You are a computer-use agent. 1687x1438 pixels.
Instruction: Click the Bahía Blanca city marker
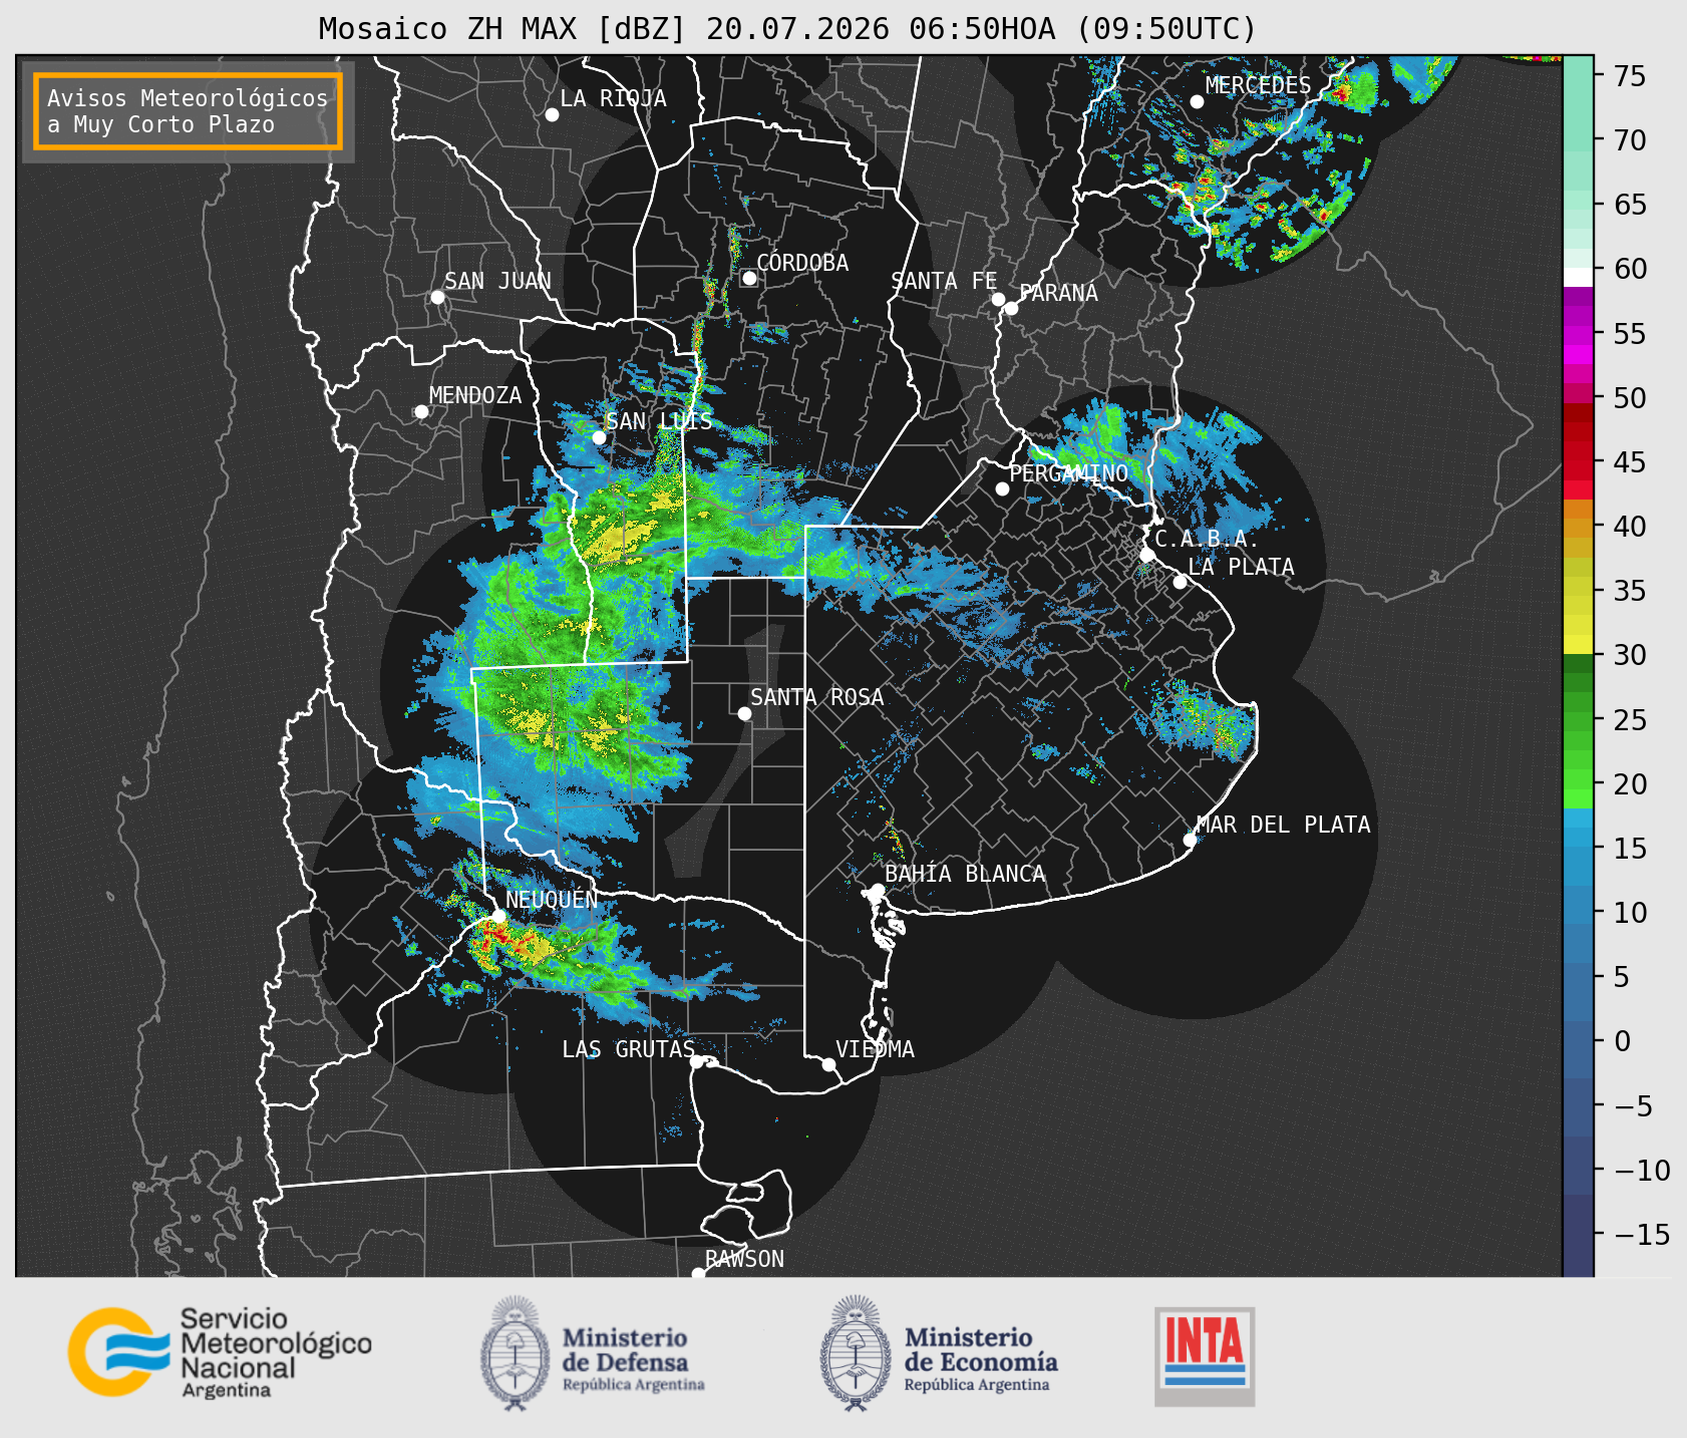pos(877,889)
